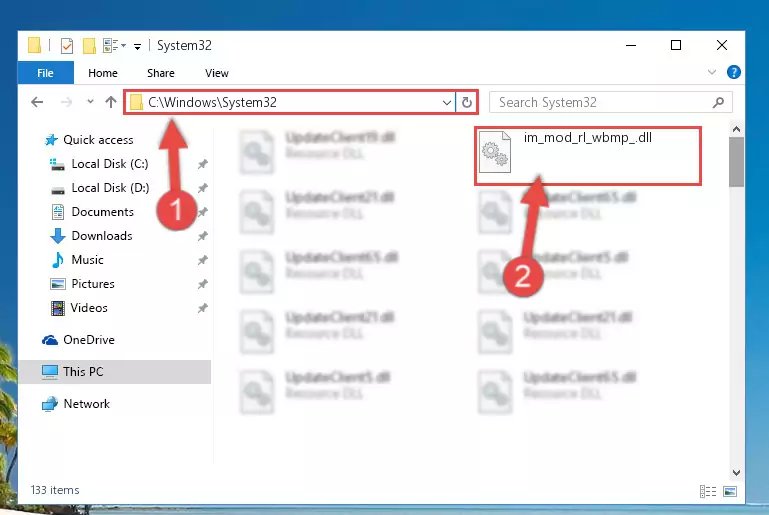
Task: Click the pin icon next to Music
Action: pyautogui.click(x=202, y=260)
